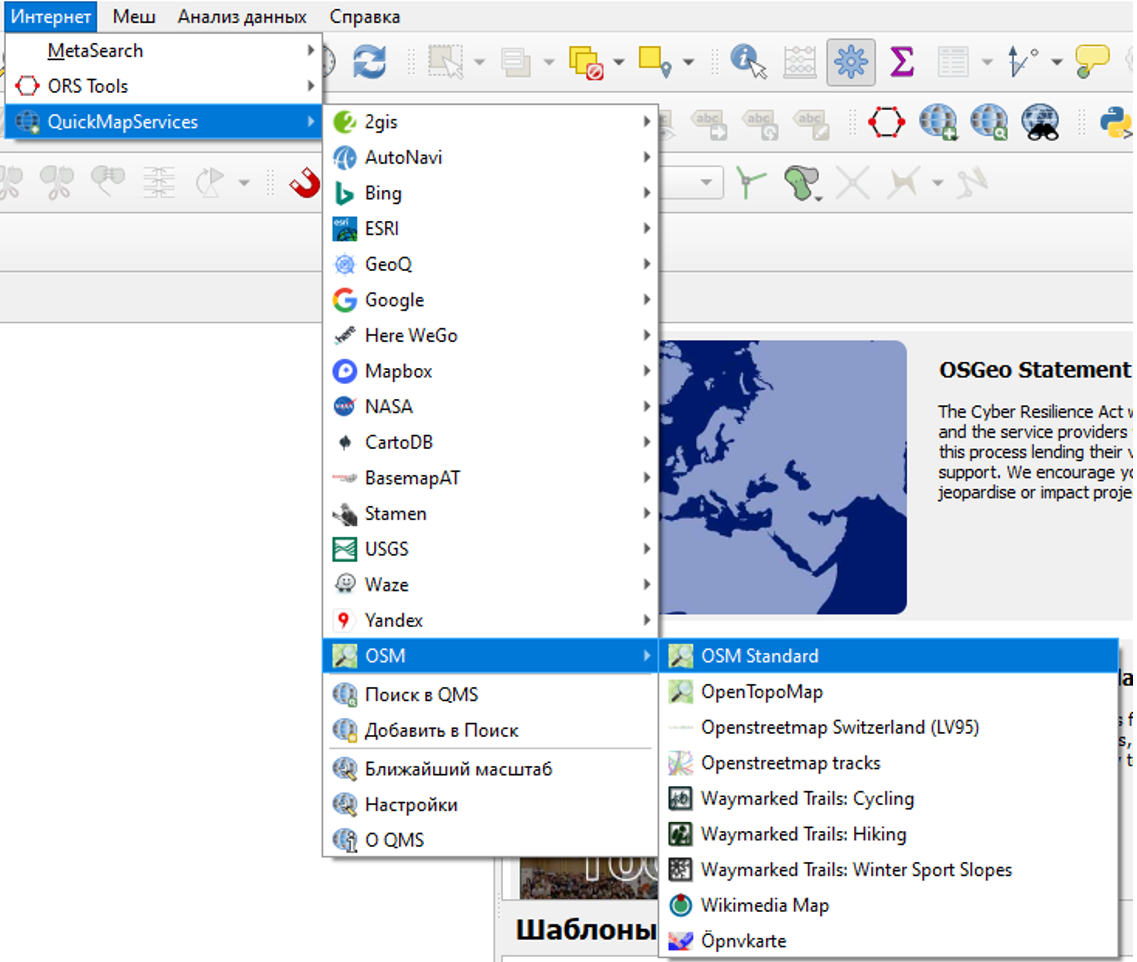Select the Identify Features tool
Screen dimensions: 1137x962
pos(748,62)
